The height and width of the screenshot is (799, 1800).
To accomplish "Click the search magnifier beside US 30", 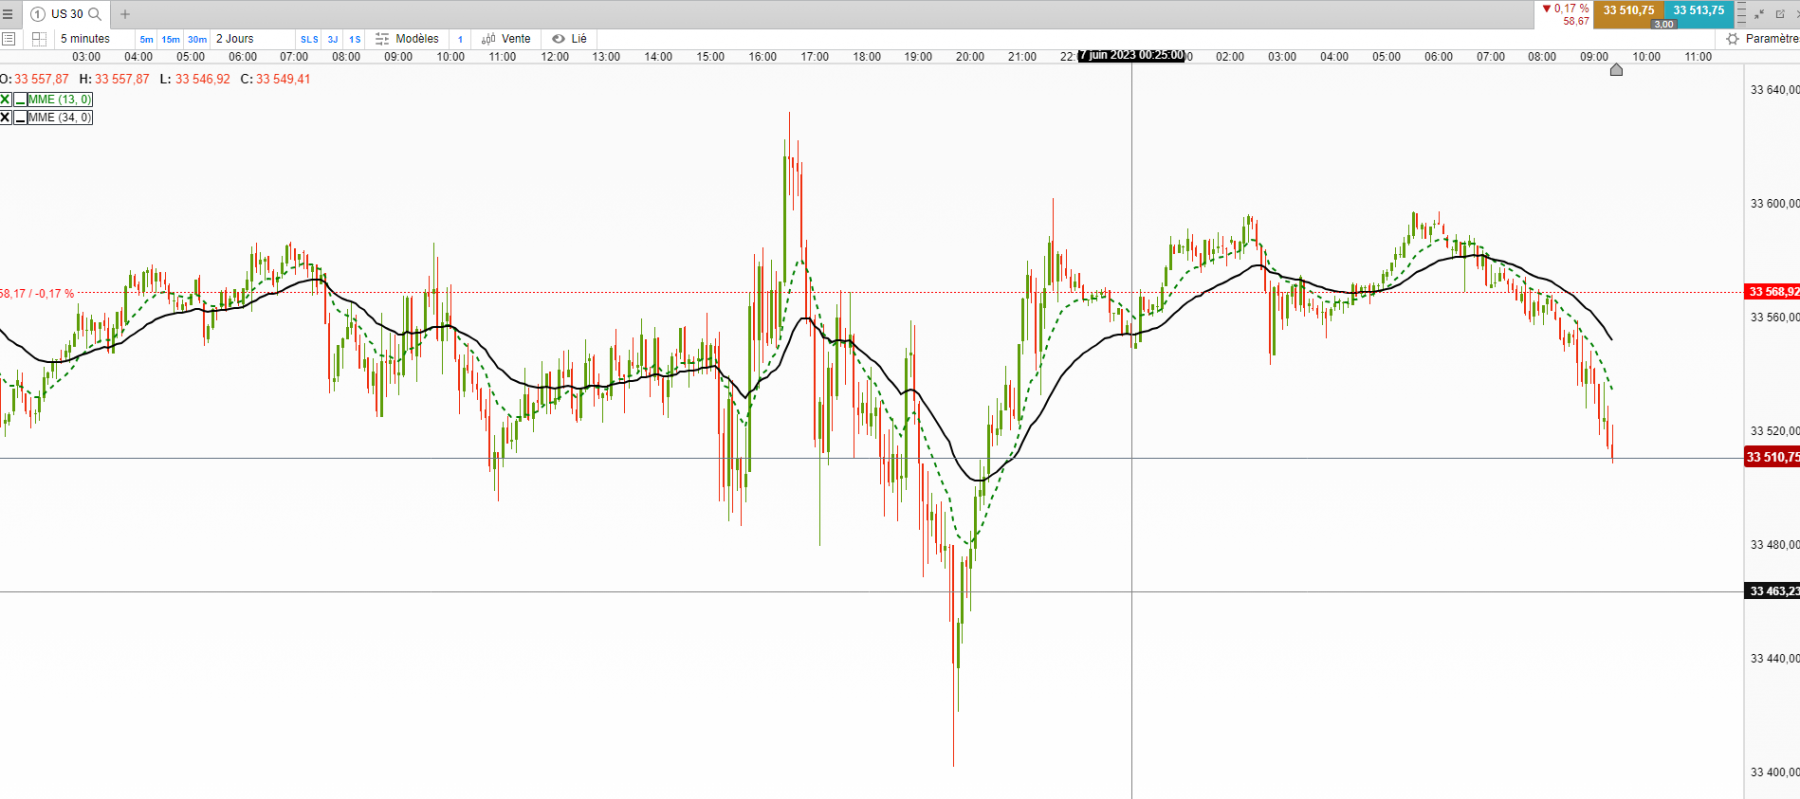I will (95, 14).
